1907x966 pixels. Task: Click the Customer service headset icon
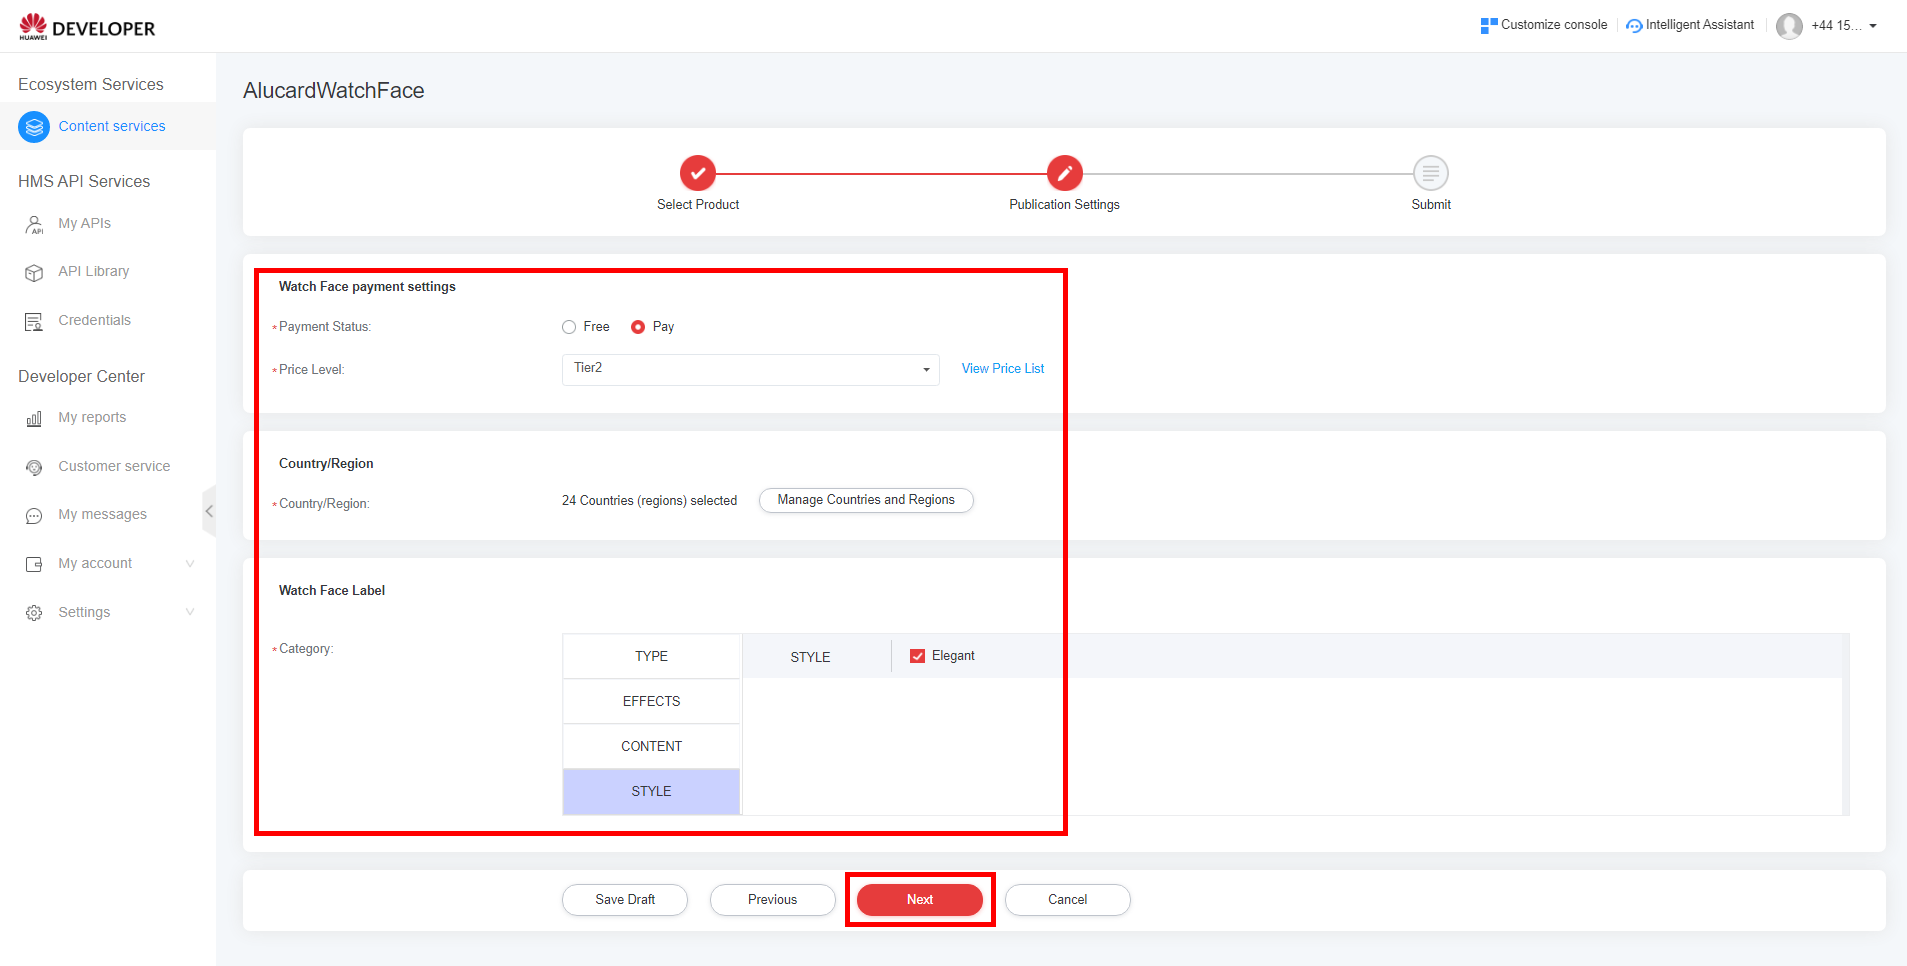[x=34, y=467]
